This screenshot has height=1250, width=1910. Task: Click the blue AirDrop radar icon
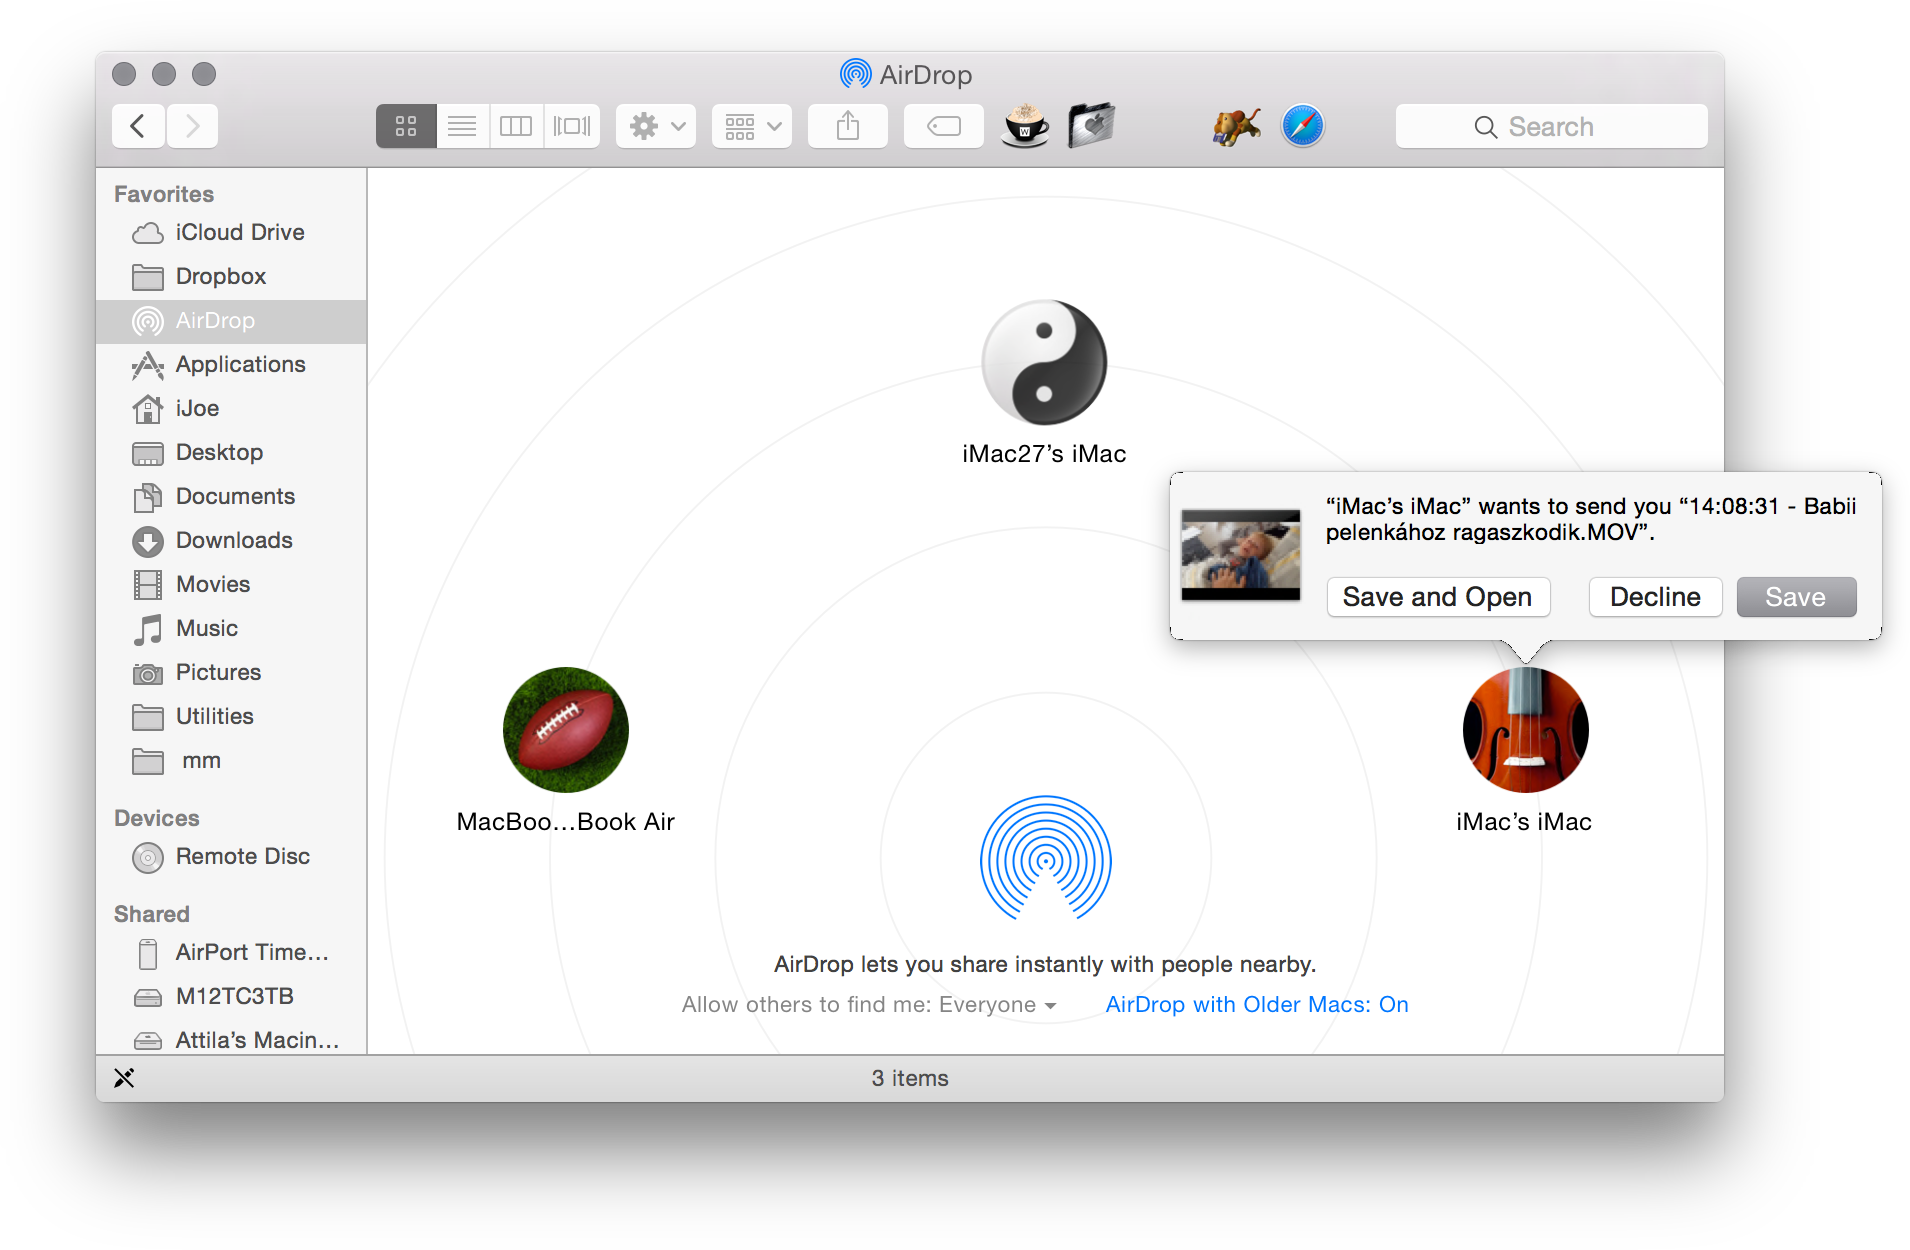click(x=1045, y=858)
